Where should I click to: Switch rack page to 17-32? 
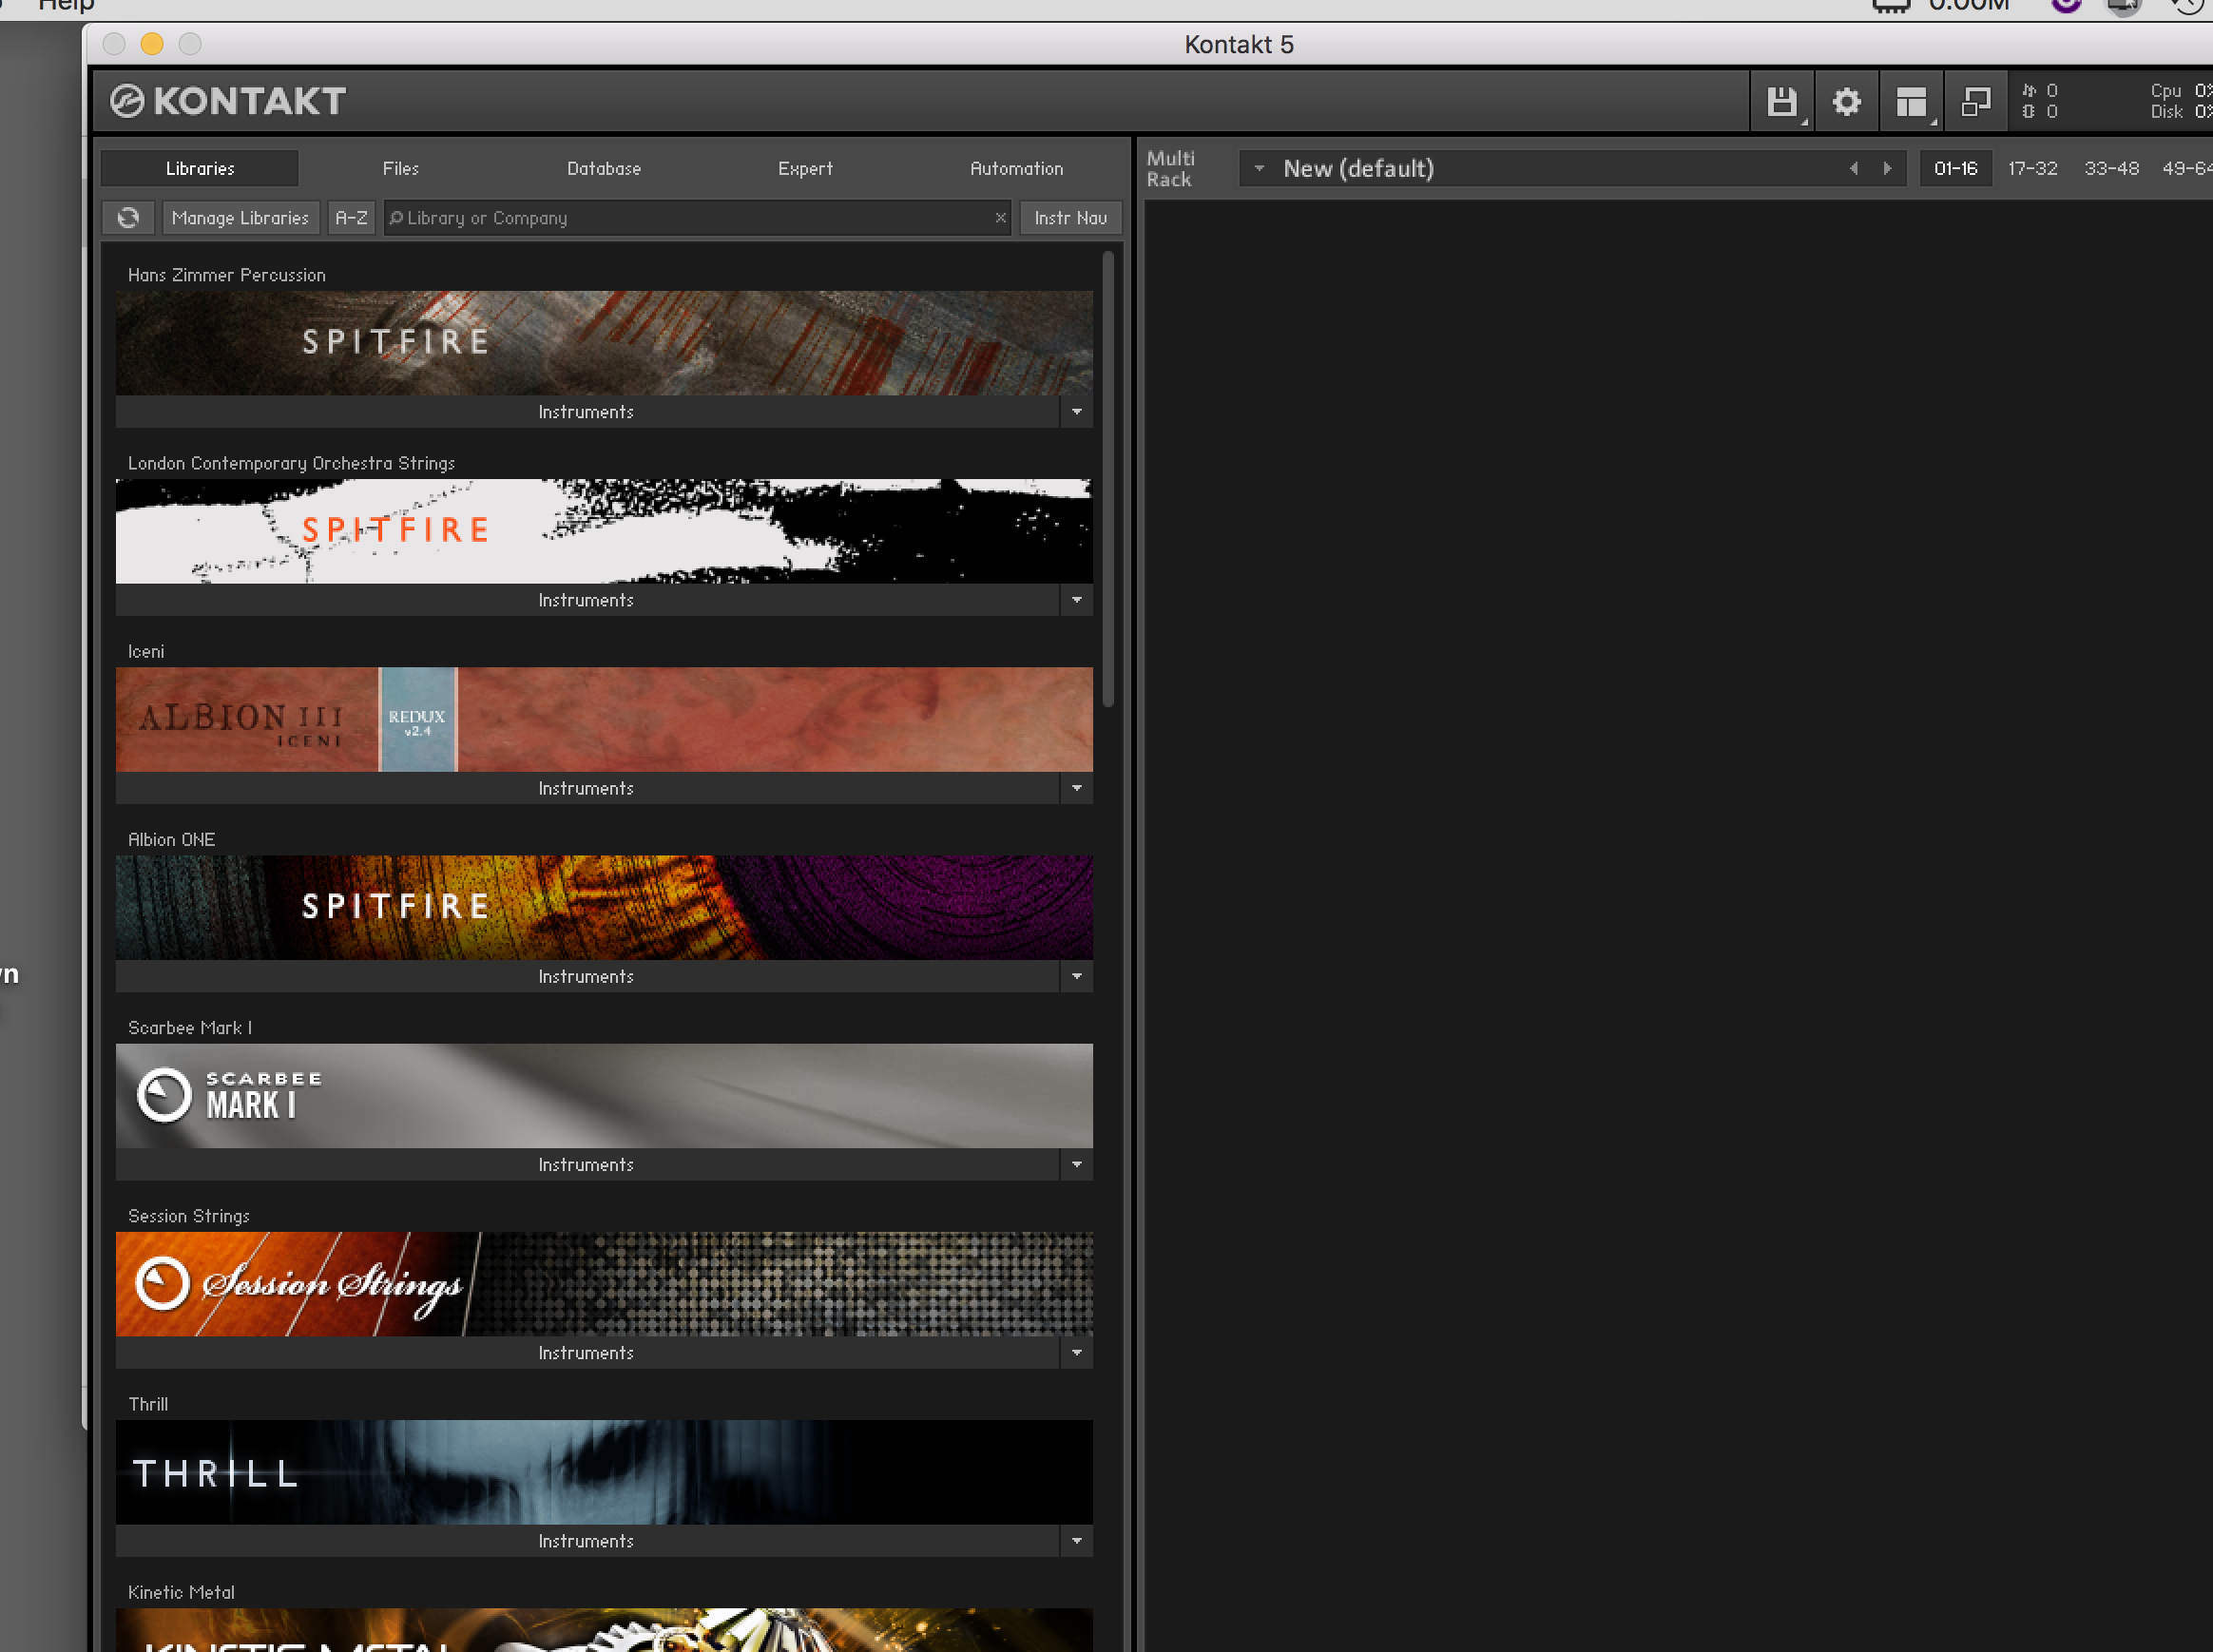[2032, 169]
